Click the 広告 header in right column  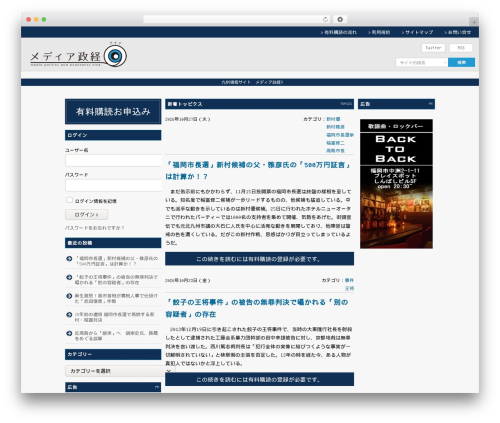coord(396,104)
